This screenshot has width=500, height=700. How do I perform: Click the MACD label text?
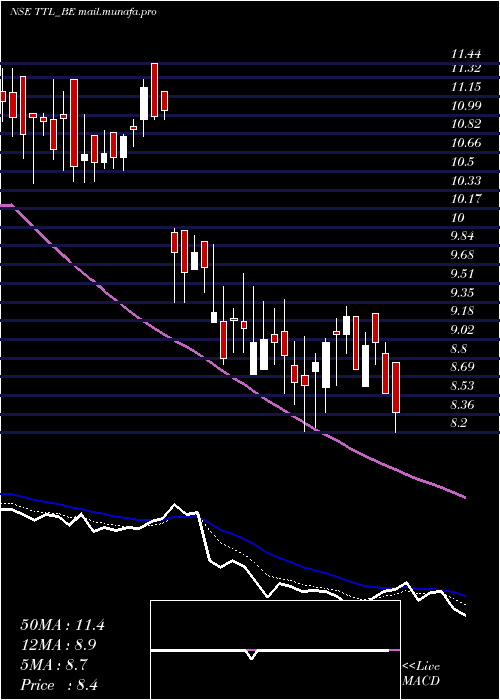pyautogui.click(x=421, y=682)
